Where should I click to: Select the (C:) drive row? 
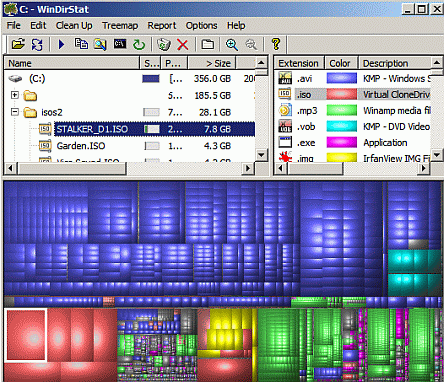point(130,79)
